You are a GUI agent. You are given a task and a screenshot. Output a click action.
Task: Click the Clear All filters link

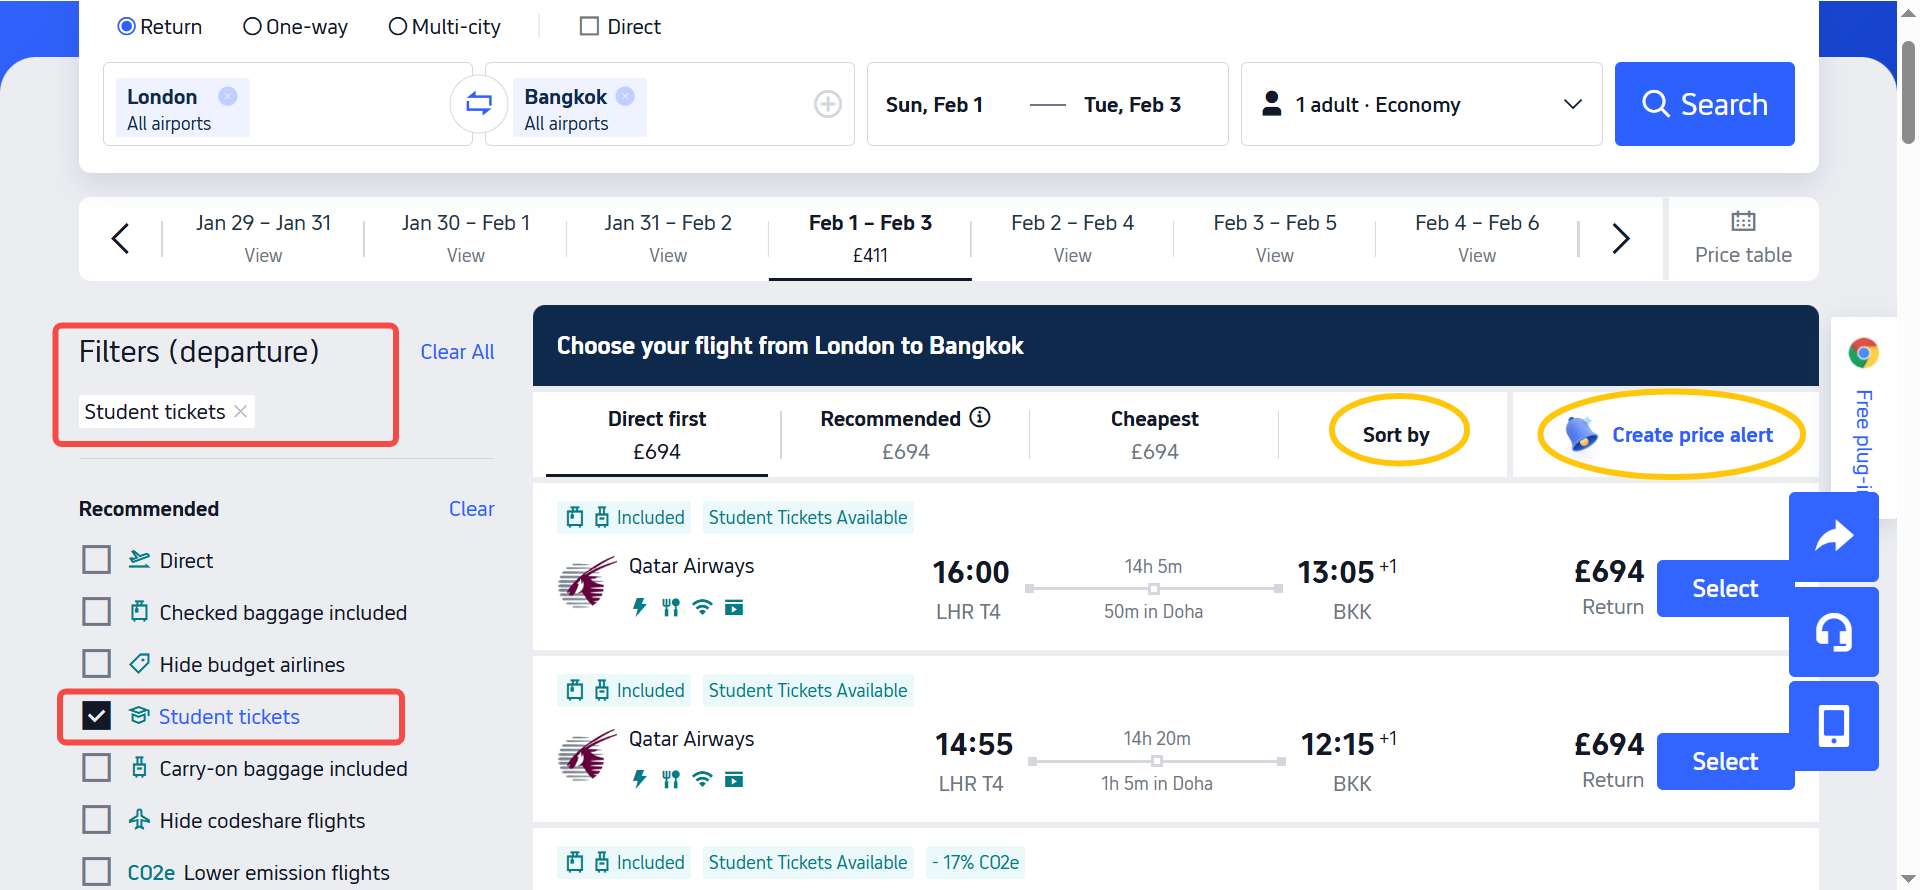(457, 352)
